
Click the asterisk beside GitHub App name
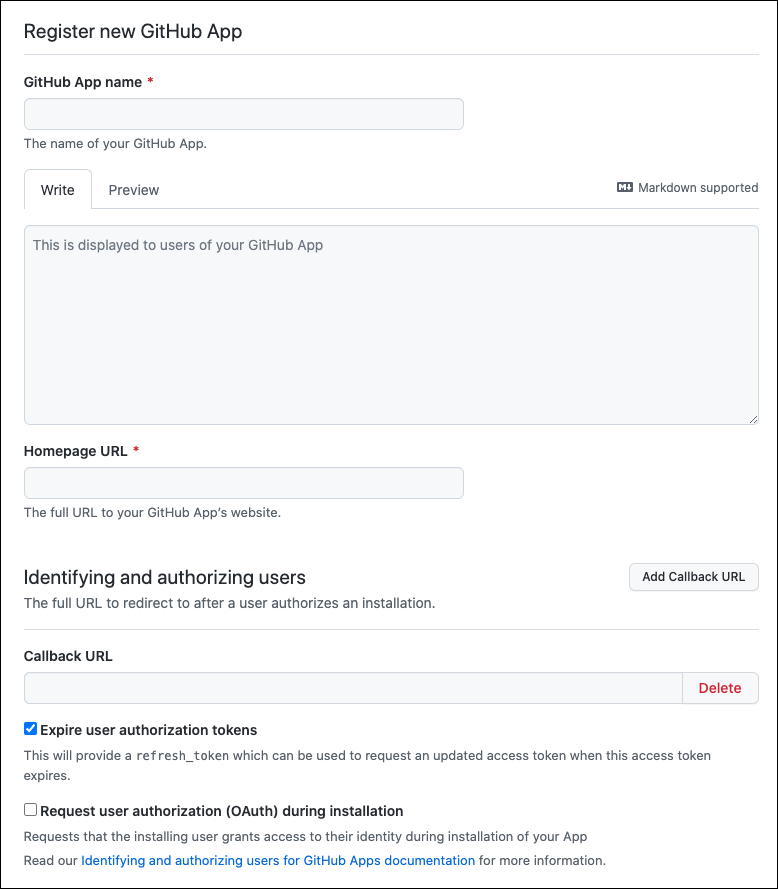coord(151,81)
